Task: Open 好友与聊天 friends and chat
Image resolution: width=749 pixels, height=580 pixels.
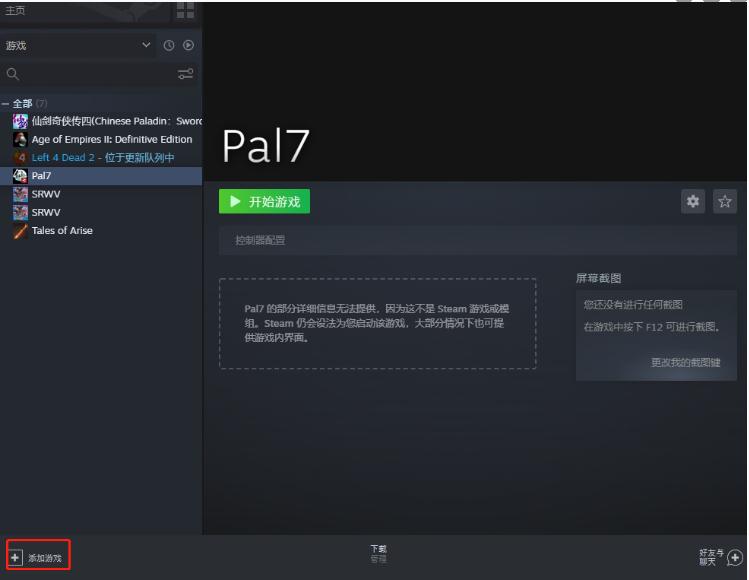Action: pyautogui.click(x=710, y=557)
